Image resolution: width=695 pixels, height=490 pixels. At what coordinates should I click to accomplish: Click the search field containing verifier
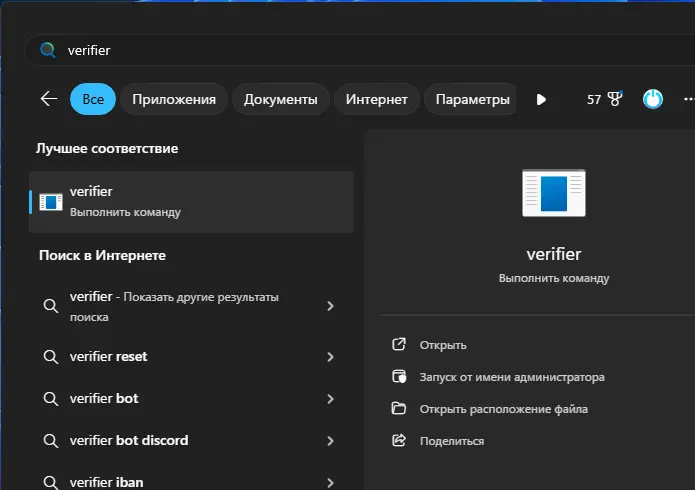point(360,50)
